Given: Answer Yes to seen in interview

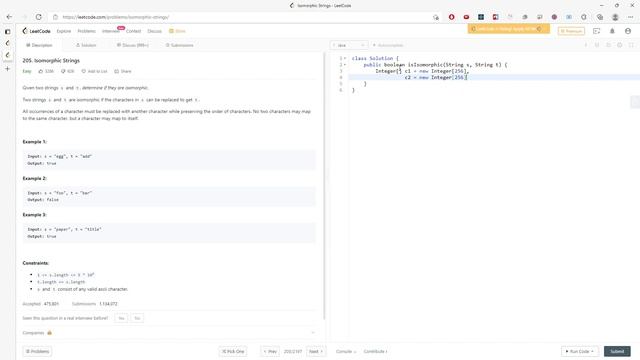Looking at the screenshot, I should pos(121,318).
